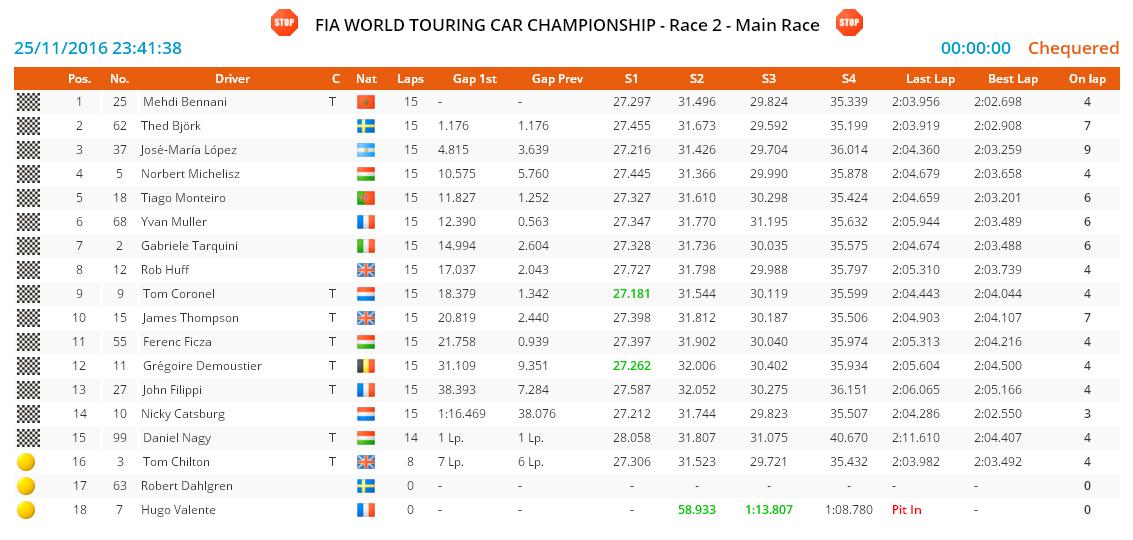This screenshot has width=1133, height=540.
Task: Select driver name Yvan Muller
Action: click(x=174, y=222)
